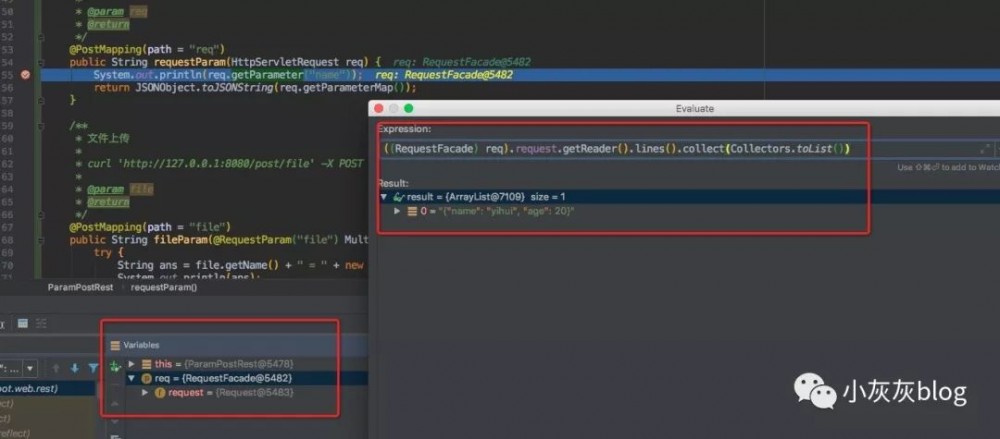This screenshot has height=439, width=1000.
Task: Click the filter frames funnel icon
Action: (93, 368)
